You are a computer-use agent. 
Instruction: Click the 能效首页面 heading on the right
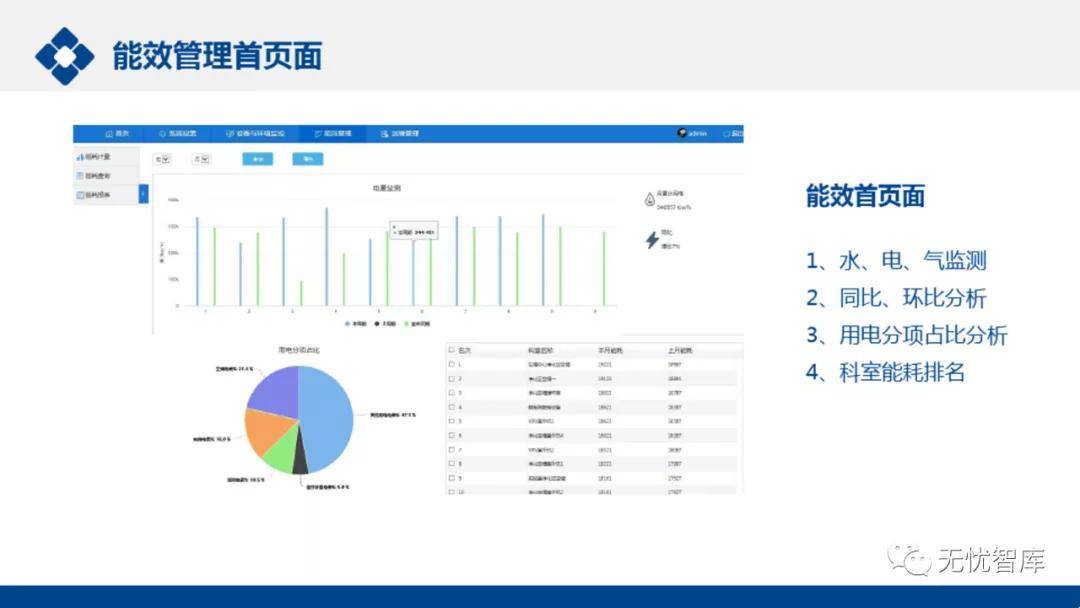(x=865, y=196)
